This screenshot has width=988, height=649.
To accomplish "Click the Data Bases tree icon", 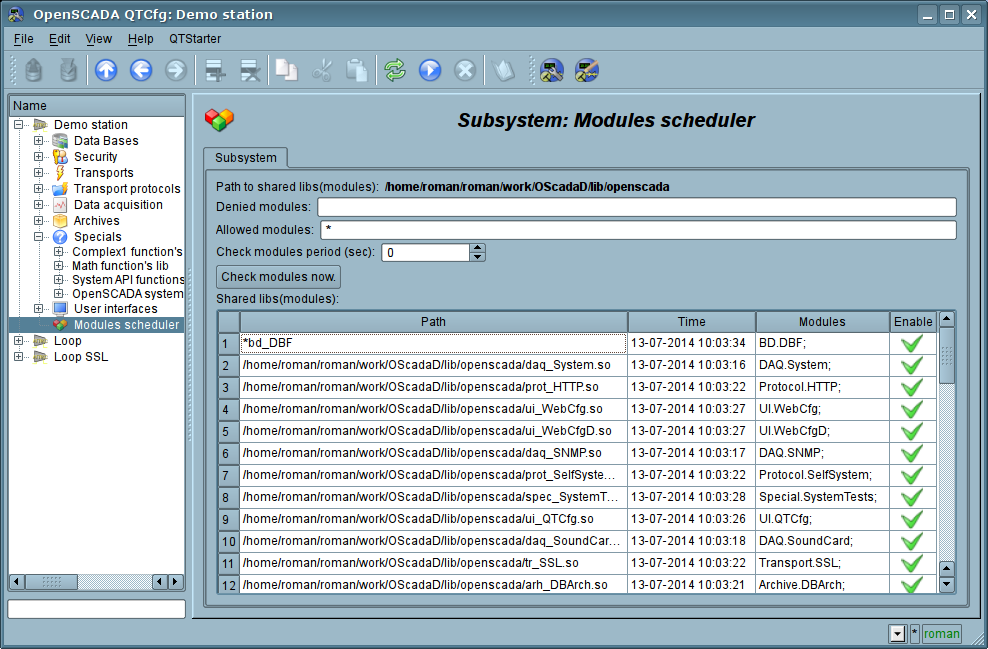I will (60, 141).
